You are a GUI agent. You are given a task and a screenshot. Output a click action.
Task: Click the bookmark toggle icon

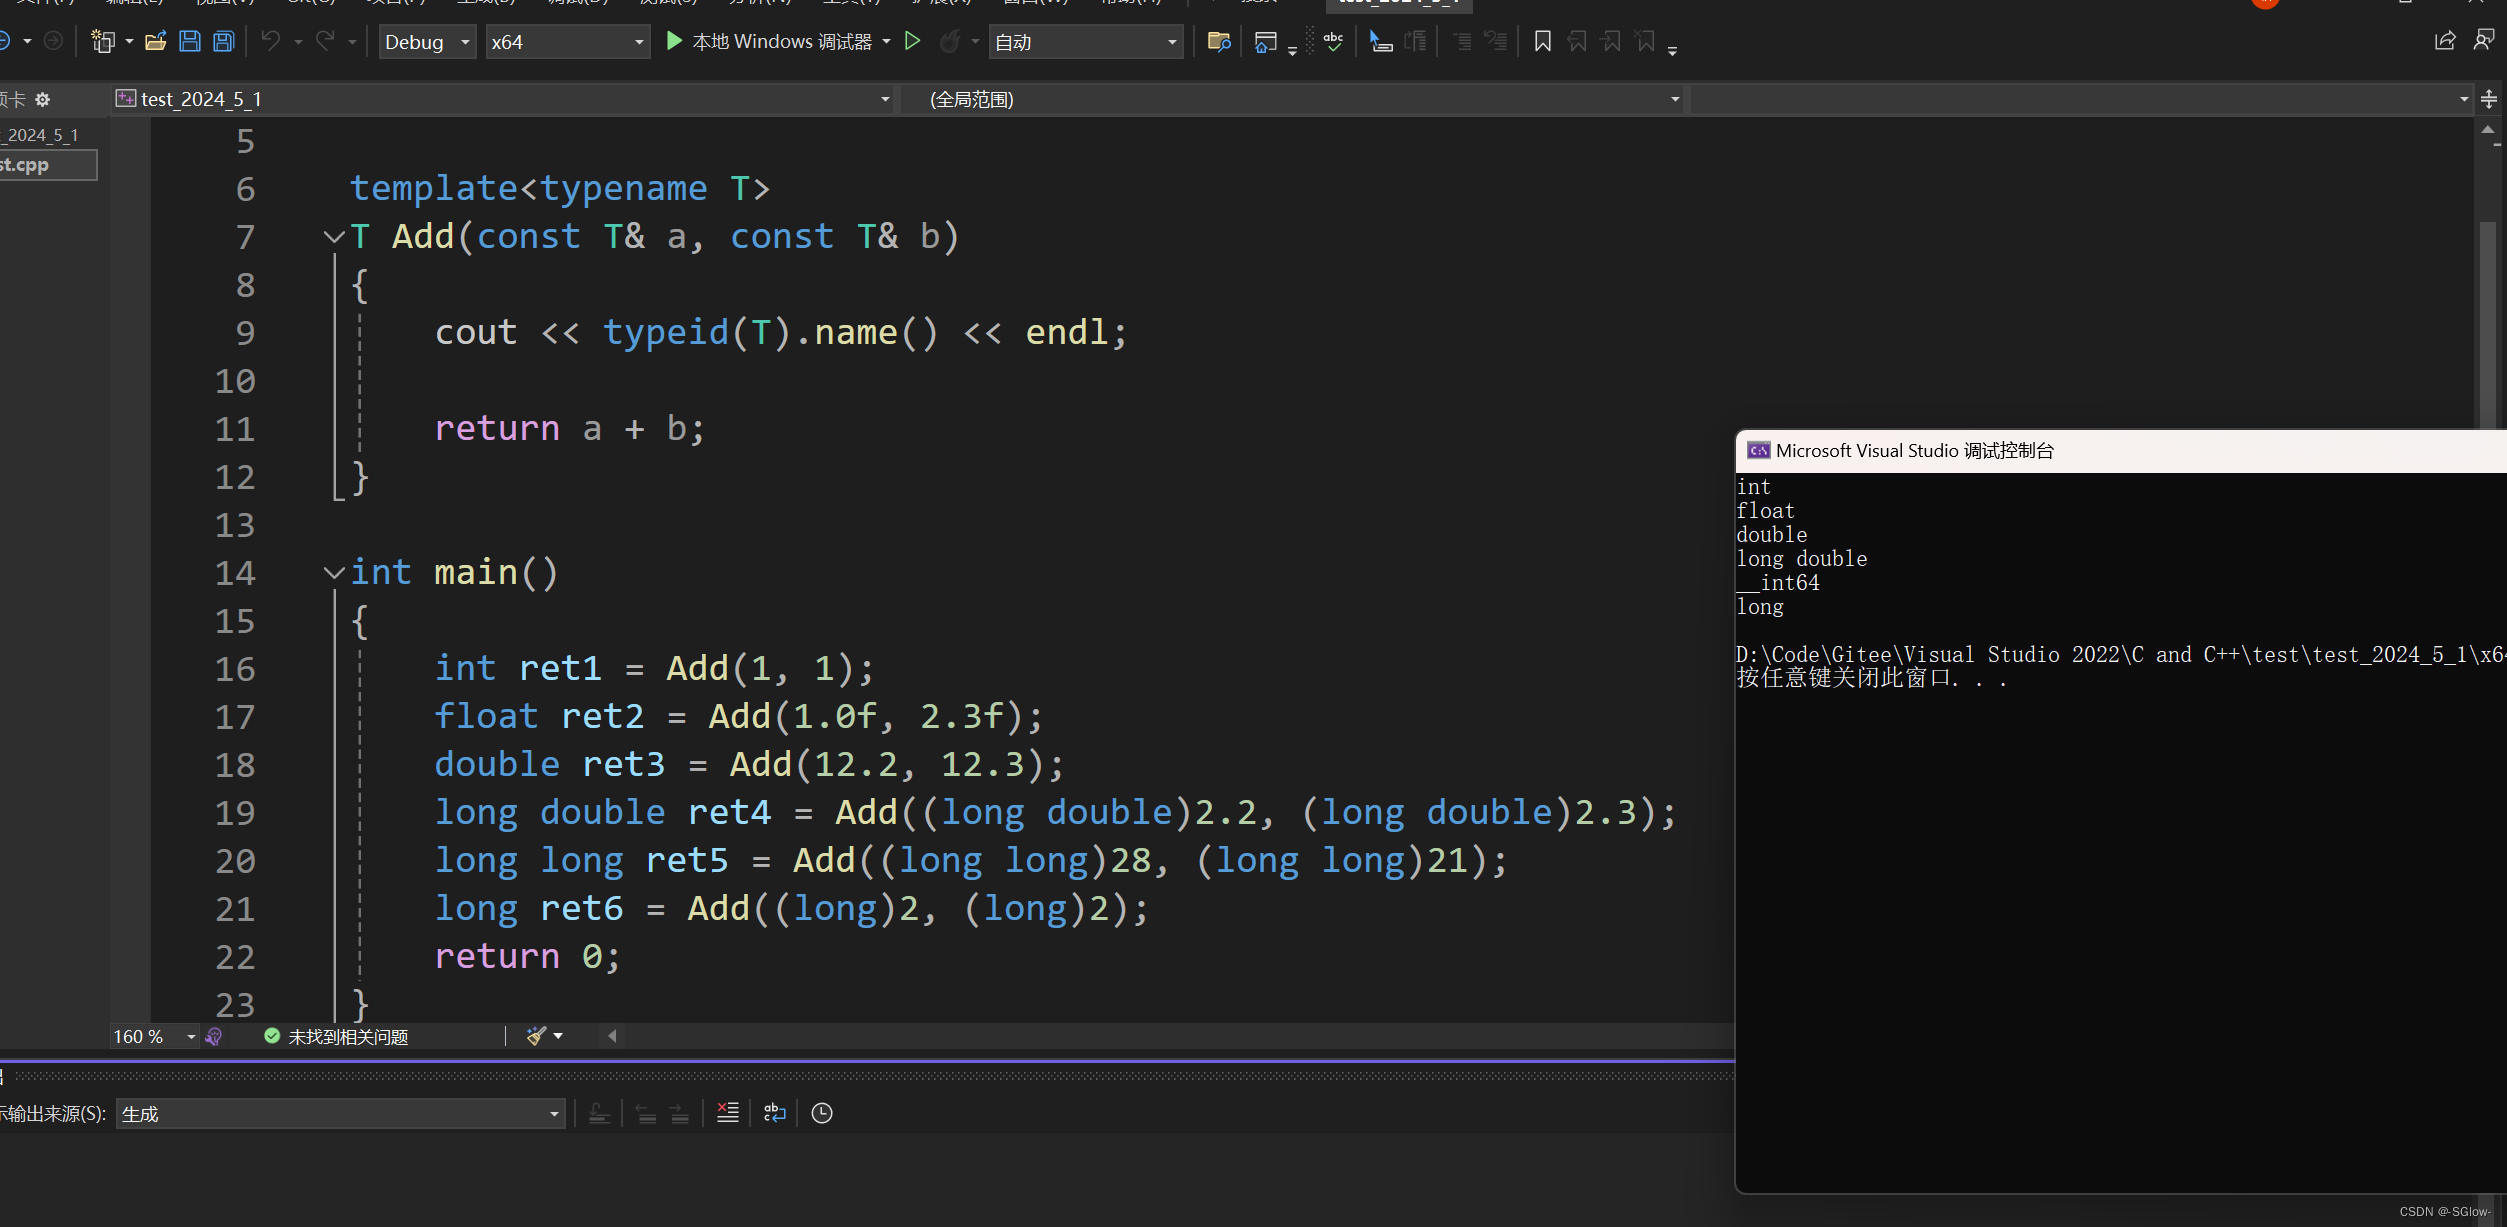1542,41
